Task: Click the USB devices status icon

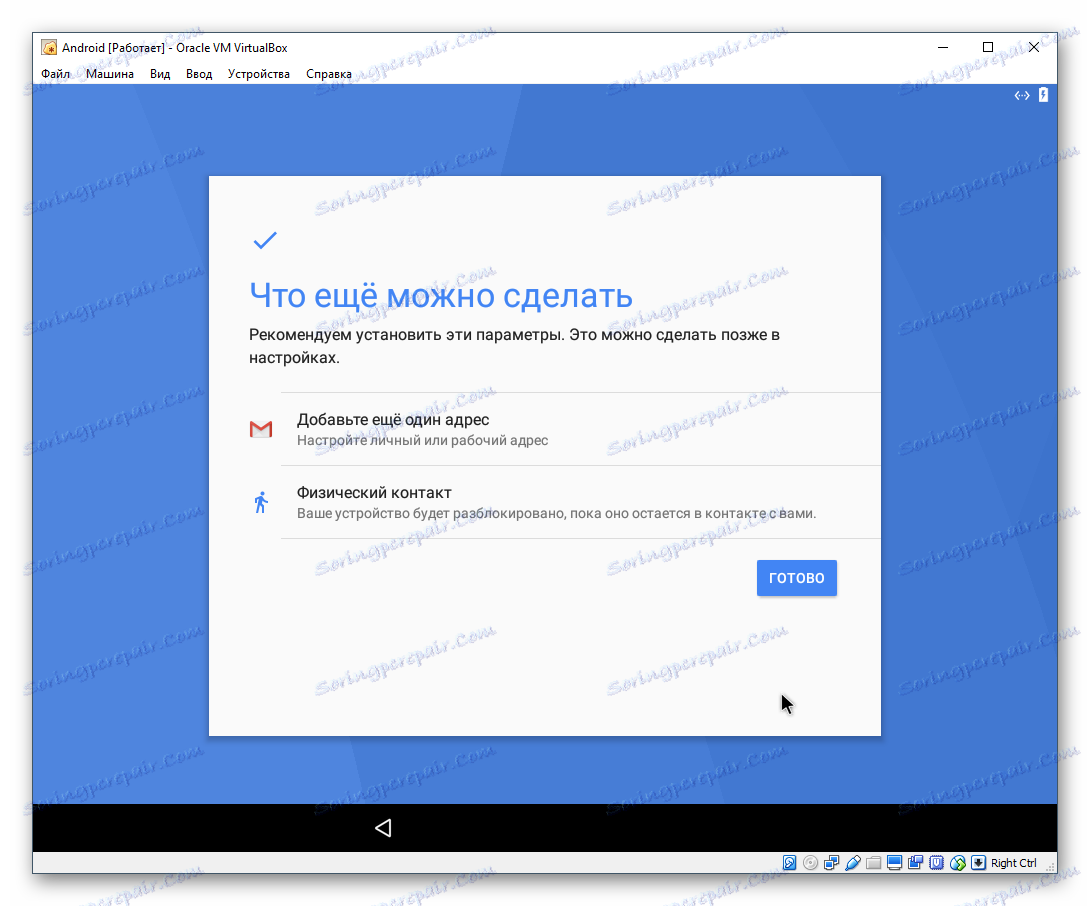Action: click(x=852, y=863)
